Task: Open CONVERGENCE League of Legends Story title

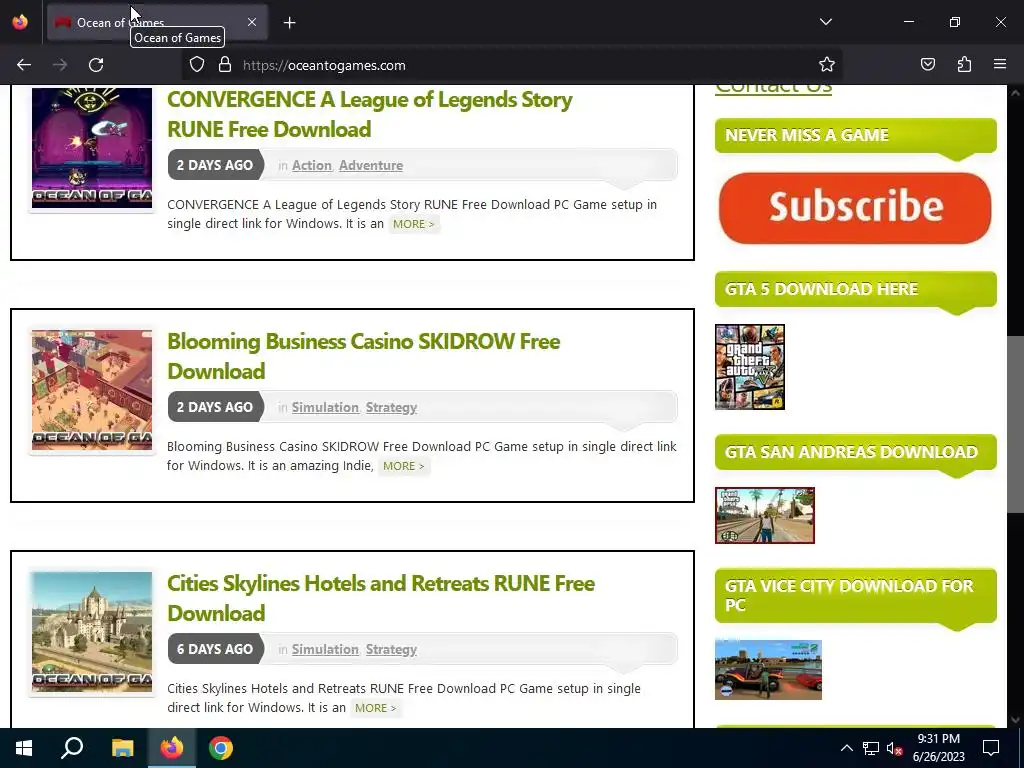Action: (370, 114)
